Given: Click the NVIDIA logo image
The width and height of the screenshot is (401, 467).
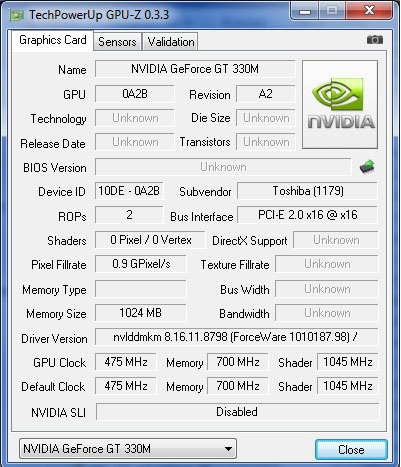Looking at the screenshot, I should [340, 104].
